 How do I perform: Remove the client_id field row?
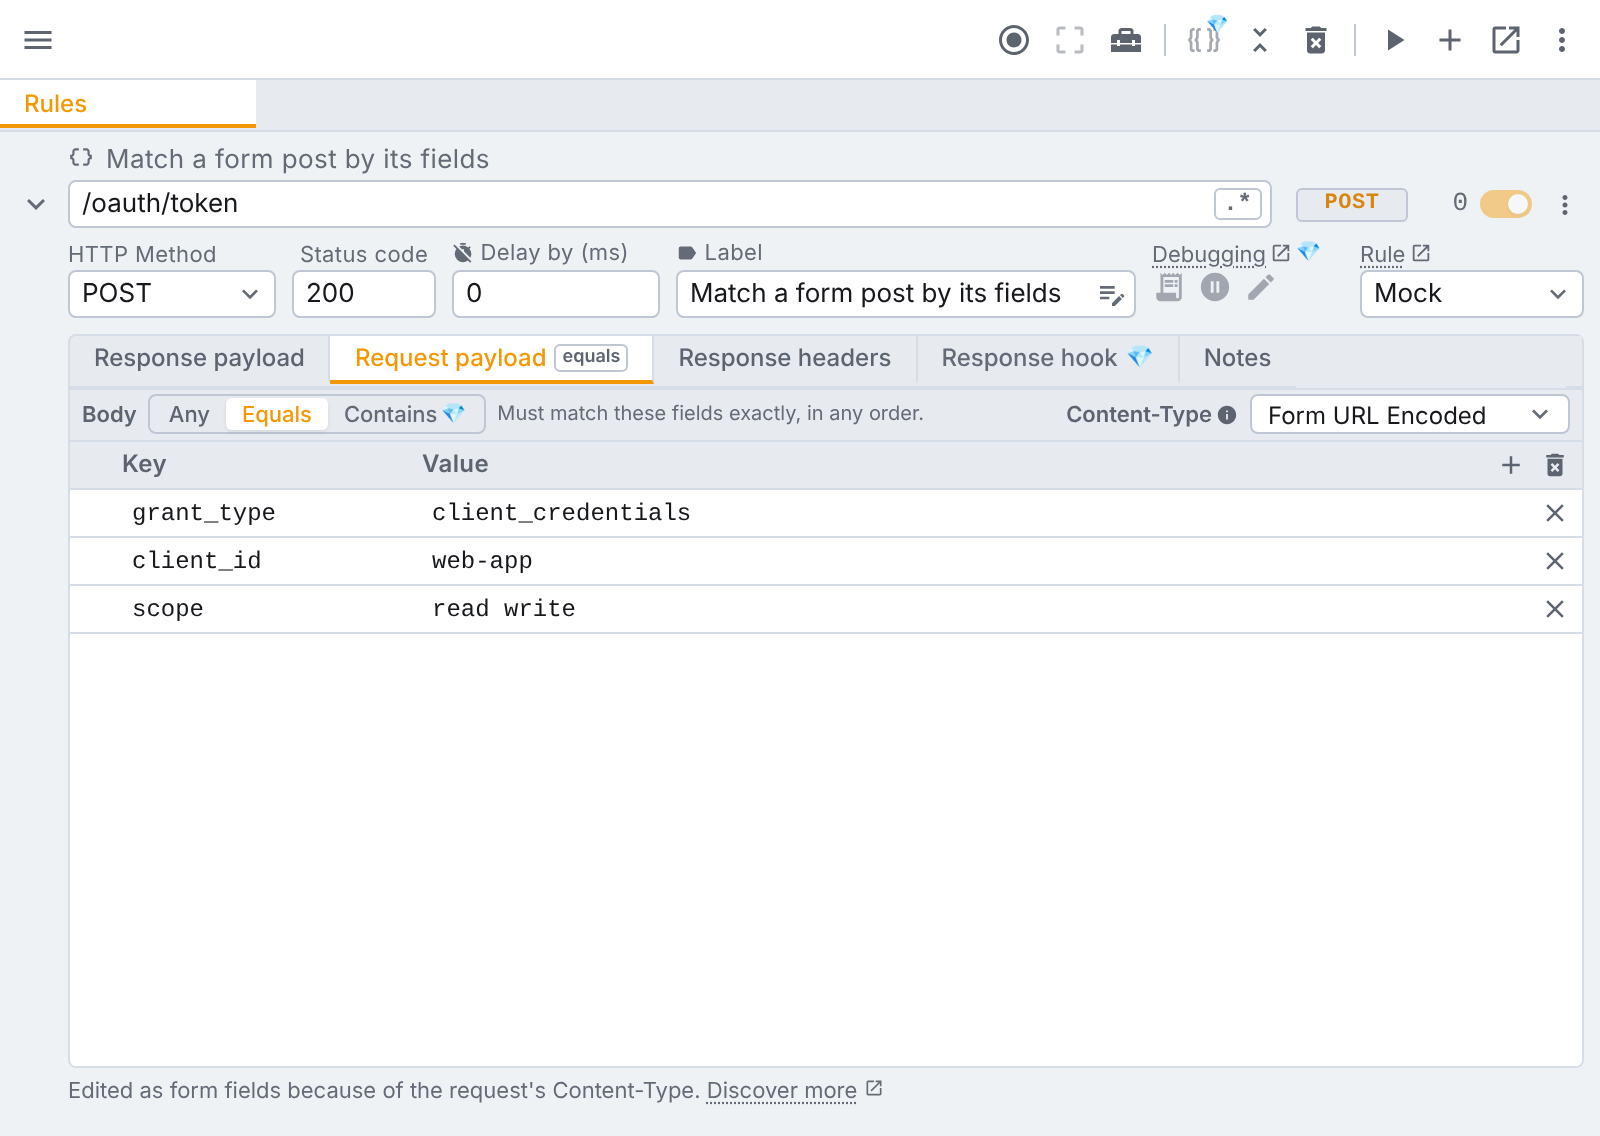tap(1555, 561)
